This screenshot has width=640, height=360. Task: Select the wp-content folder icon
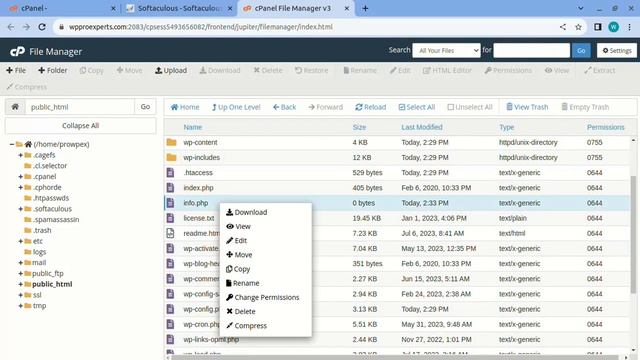(171, 142)
